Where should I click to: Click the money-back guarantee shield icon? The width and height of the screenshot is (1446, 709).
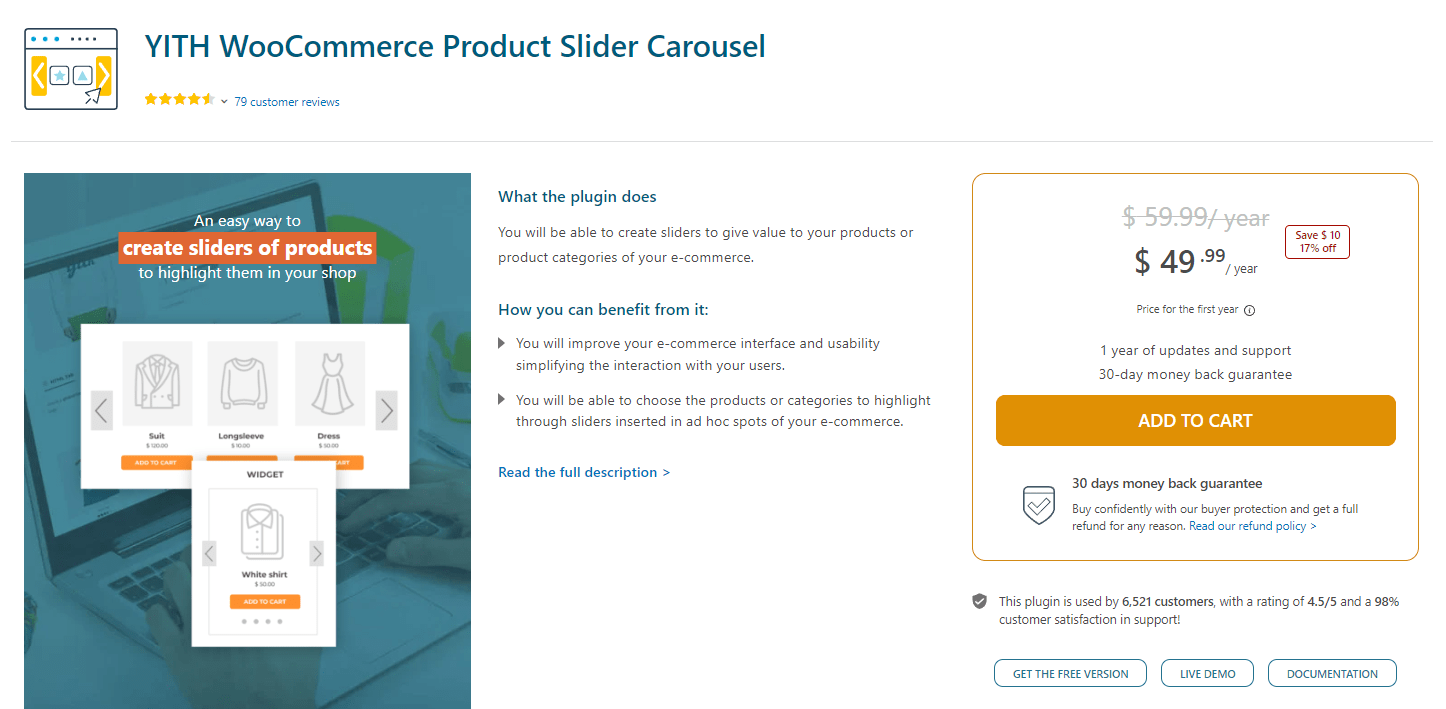click(x=1038, y=505)
